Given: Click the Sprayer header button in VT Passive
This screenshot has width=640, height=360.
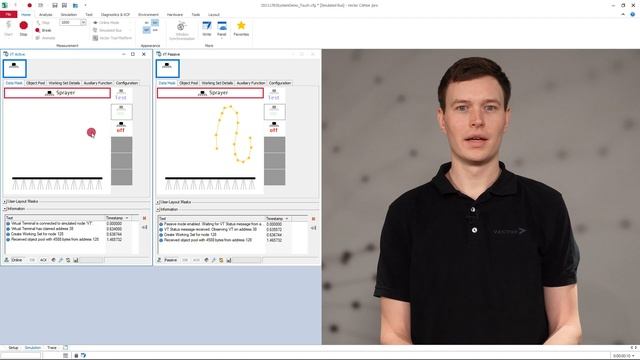Looking at the screenshot, I should pyautogui.click(x=210, y=93).
